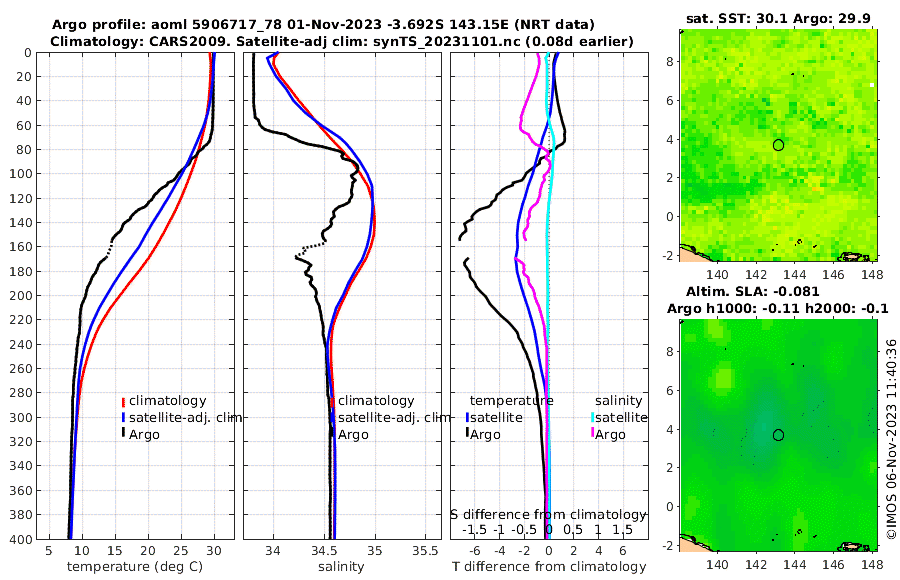Click the red climatology legend swatch in temperature plot
The height and width of the screenshot is (580, 900).
(123, 402)
